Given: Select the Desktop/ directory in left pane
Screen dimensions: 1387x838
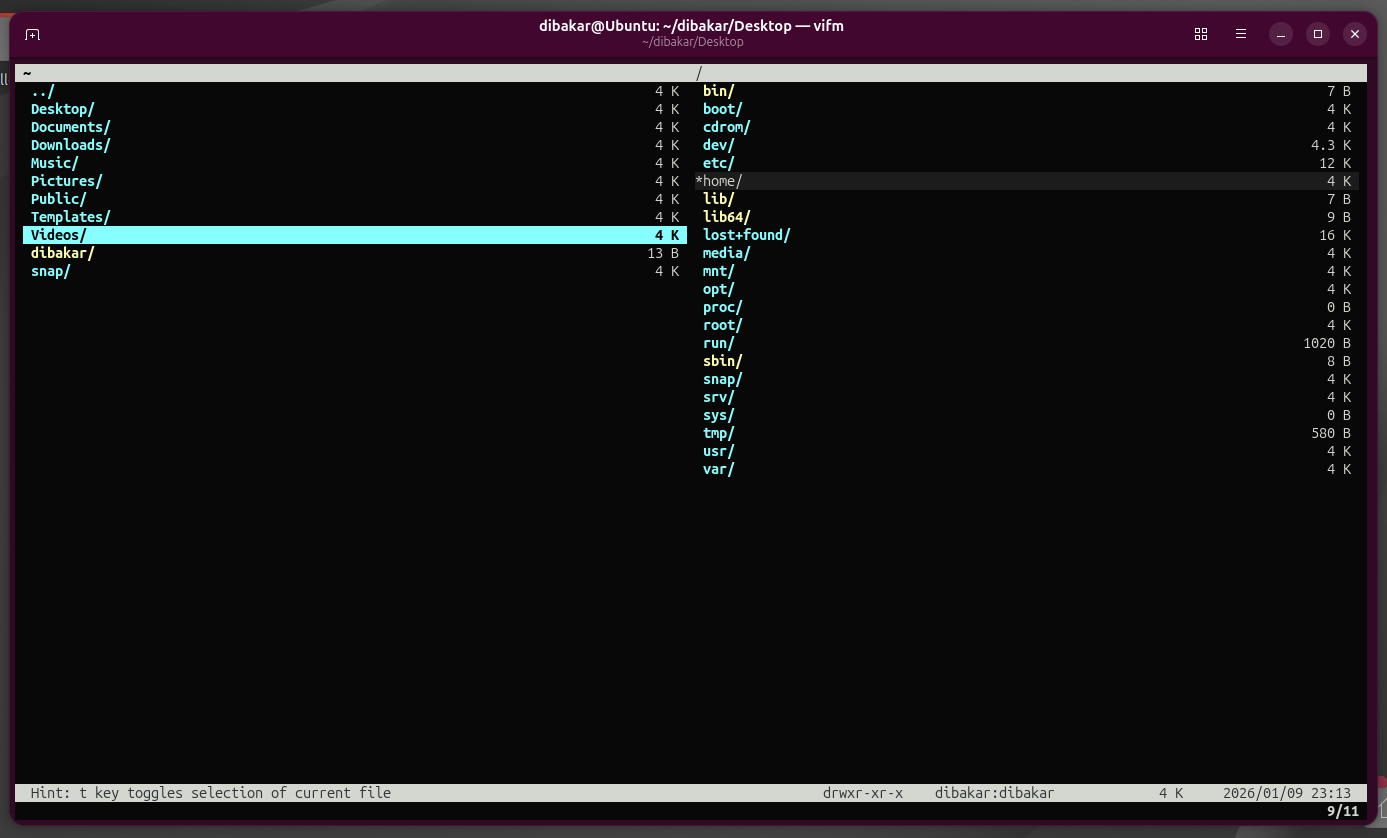Looking at the screenshot, I should (63, 109).
